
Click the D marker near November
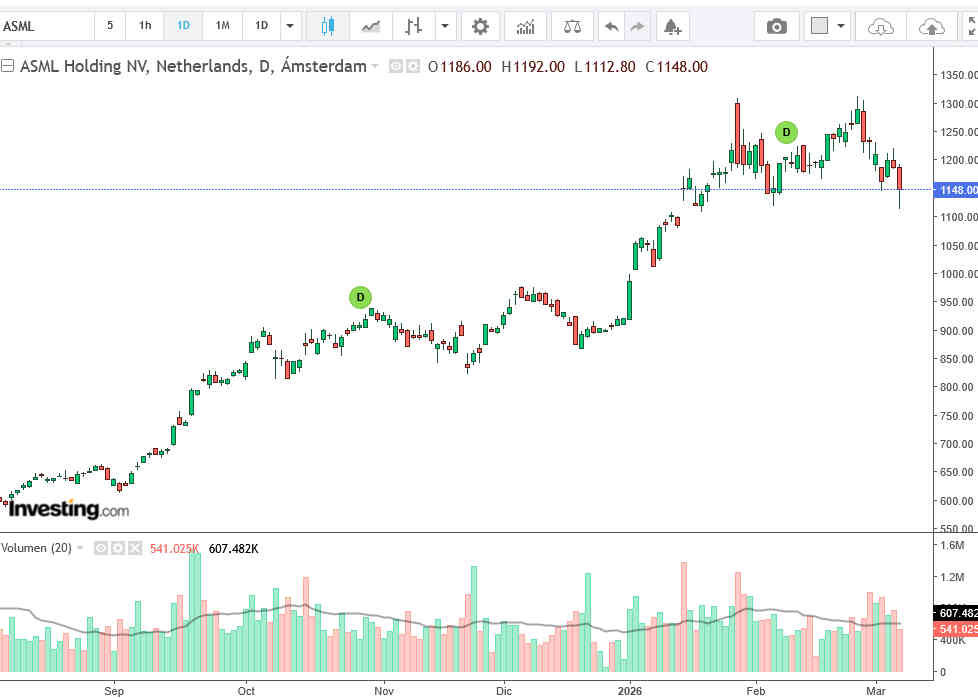pyautogui.click(x=360, y=297)
